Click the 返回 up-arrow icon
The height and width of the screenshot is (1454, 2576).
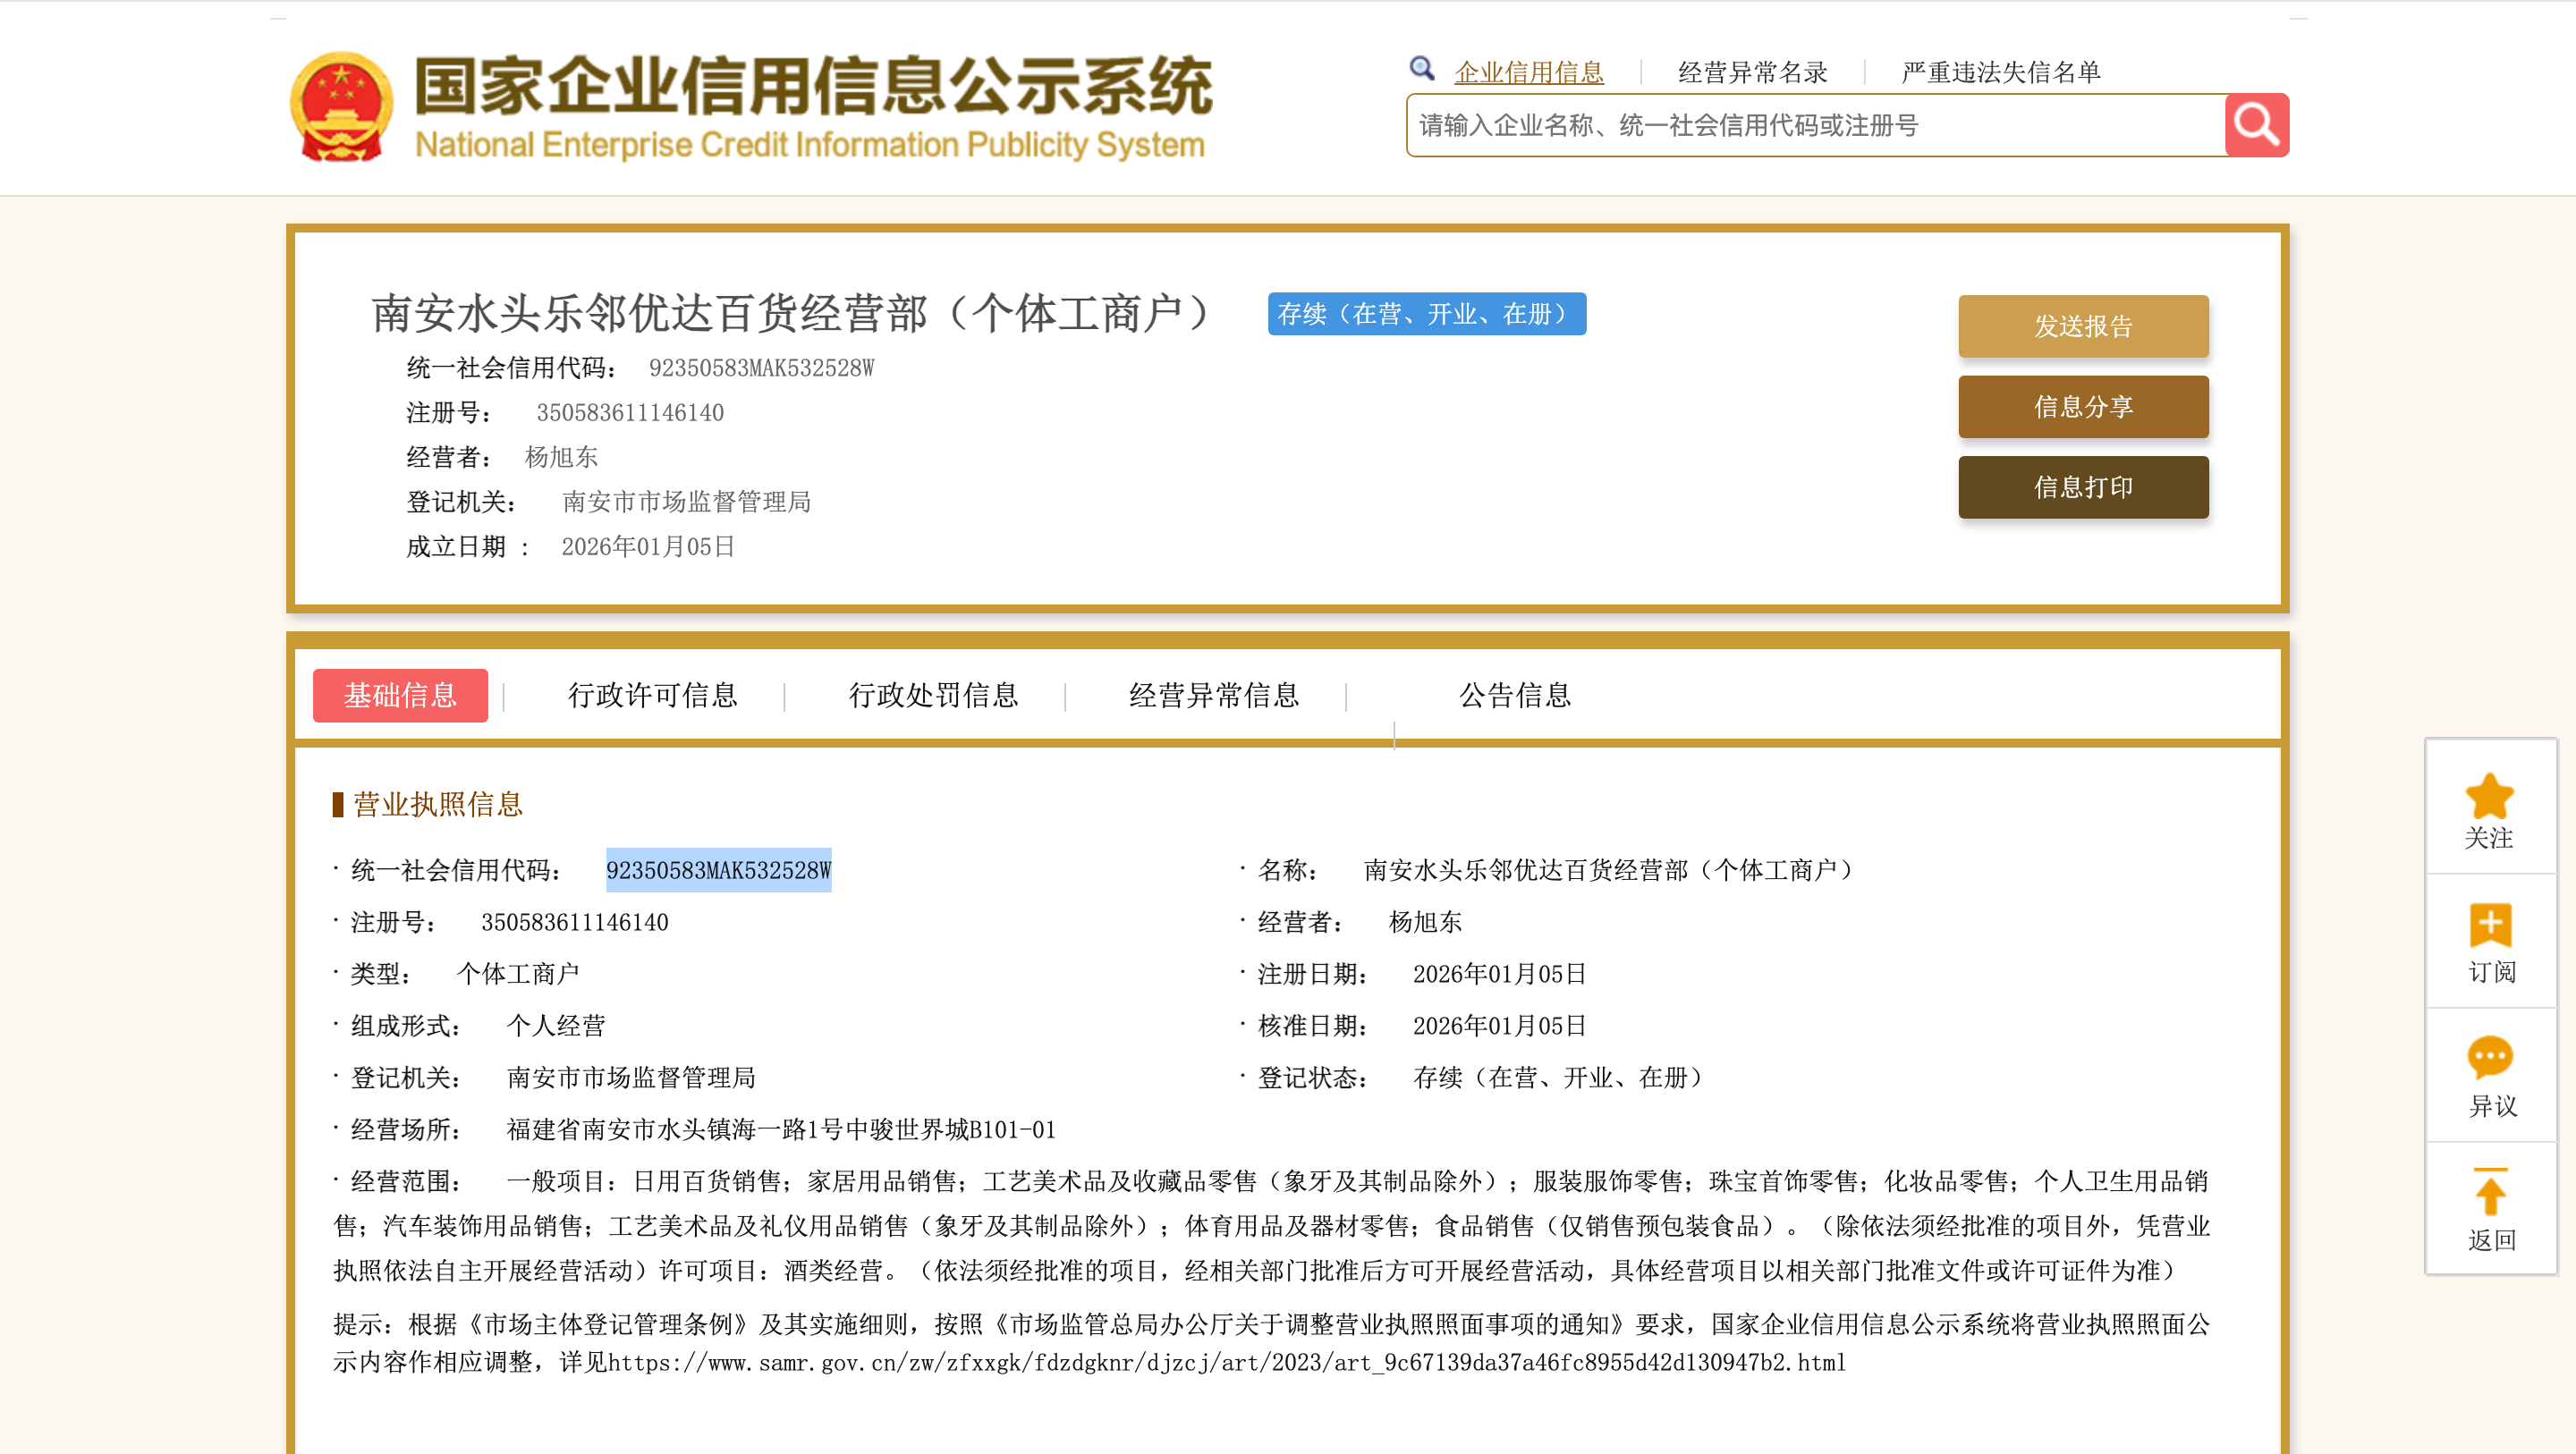coord(2489,1192)
